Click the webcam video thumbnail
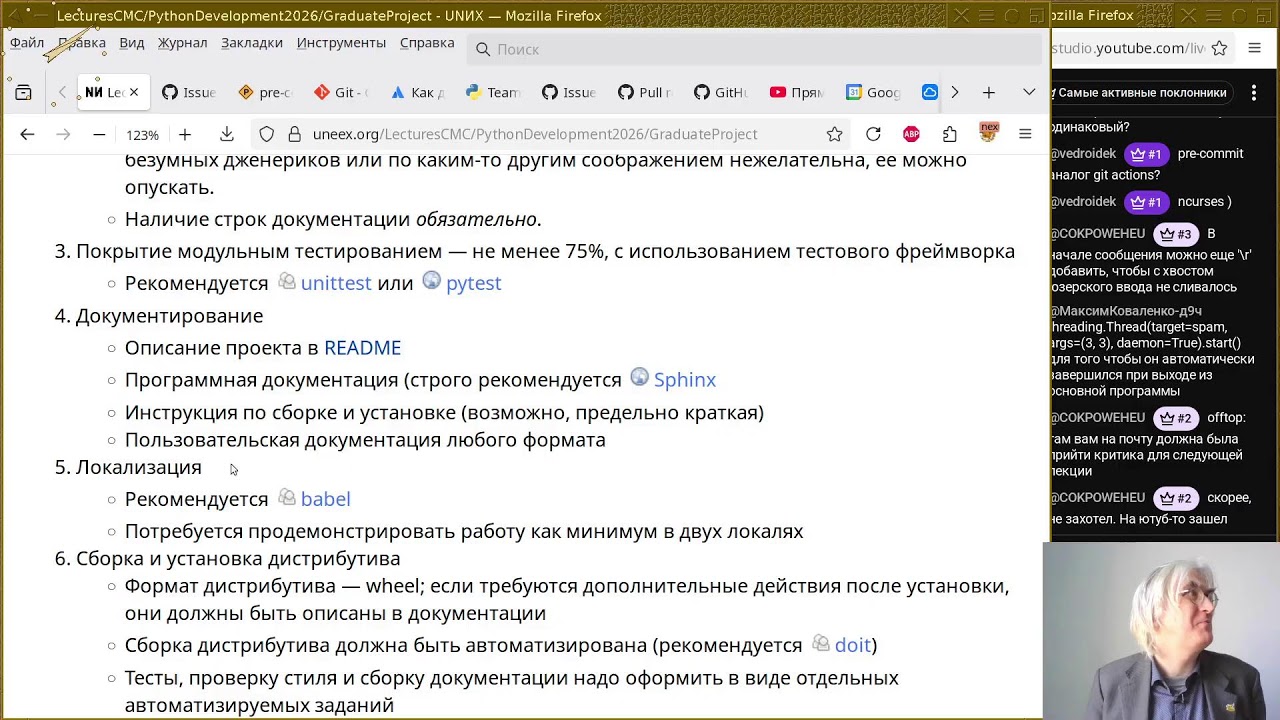 pos(1161,631)
